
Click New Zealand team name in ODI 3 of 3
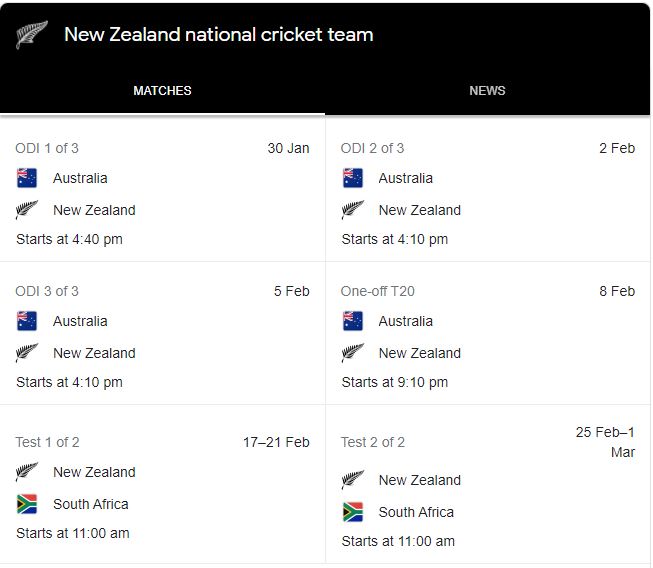(94, 353)
